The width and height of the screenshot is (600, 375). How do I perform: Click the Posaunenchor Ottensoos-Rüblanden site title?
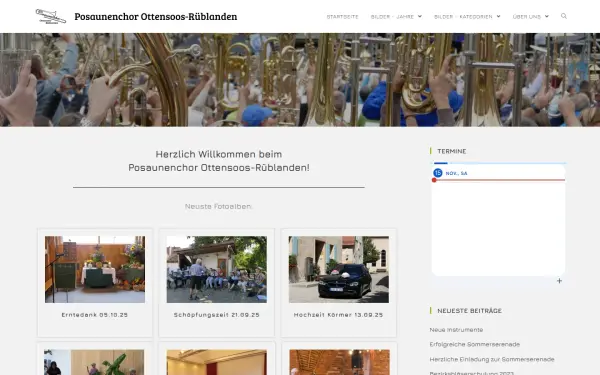pyautogui.click(x=156, y=16)
